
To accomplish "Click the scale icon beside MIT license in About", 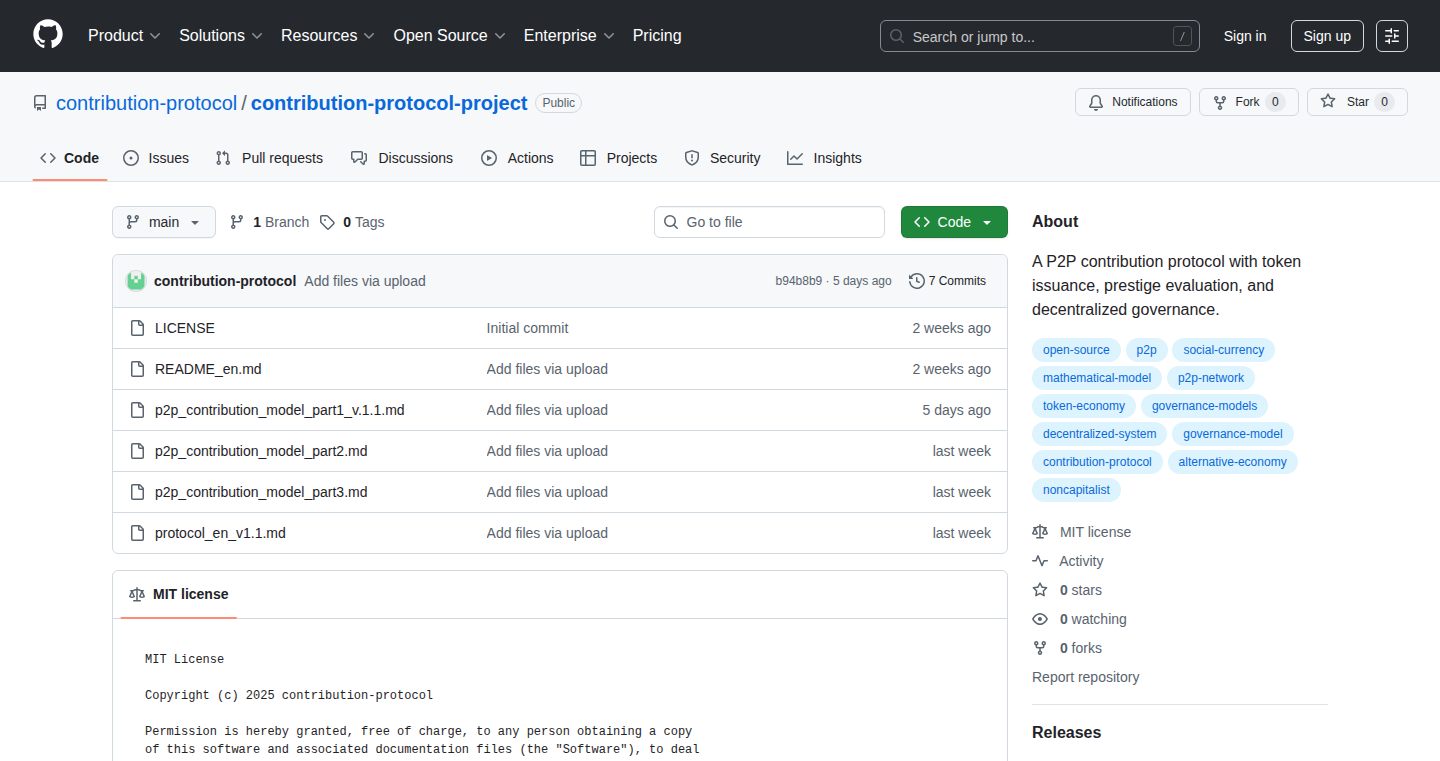I will point(1040,532).
